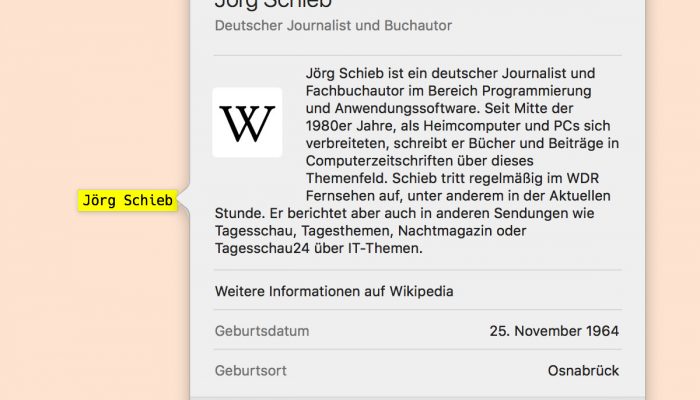The width and height of the screenshot is (700, 400).
Task: Open the Wikipedia logo icon
Action: 247,122
